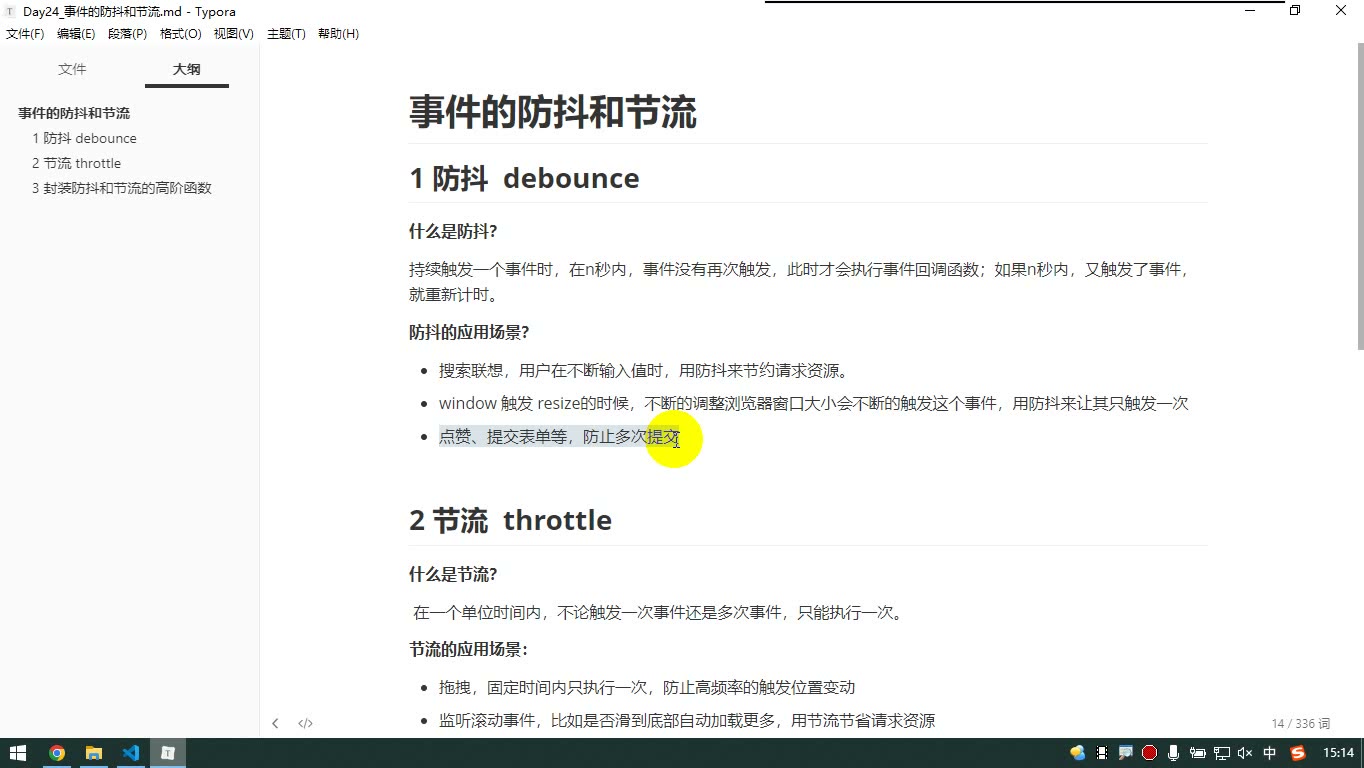Viewport: 1364px width, 768px height.
Task: Open the 文件(F) menu
Action: [x=25, y=34]
